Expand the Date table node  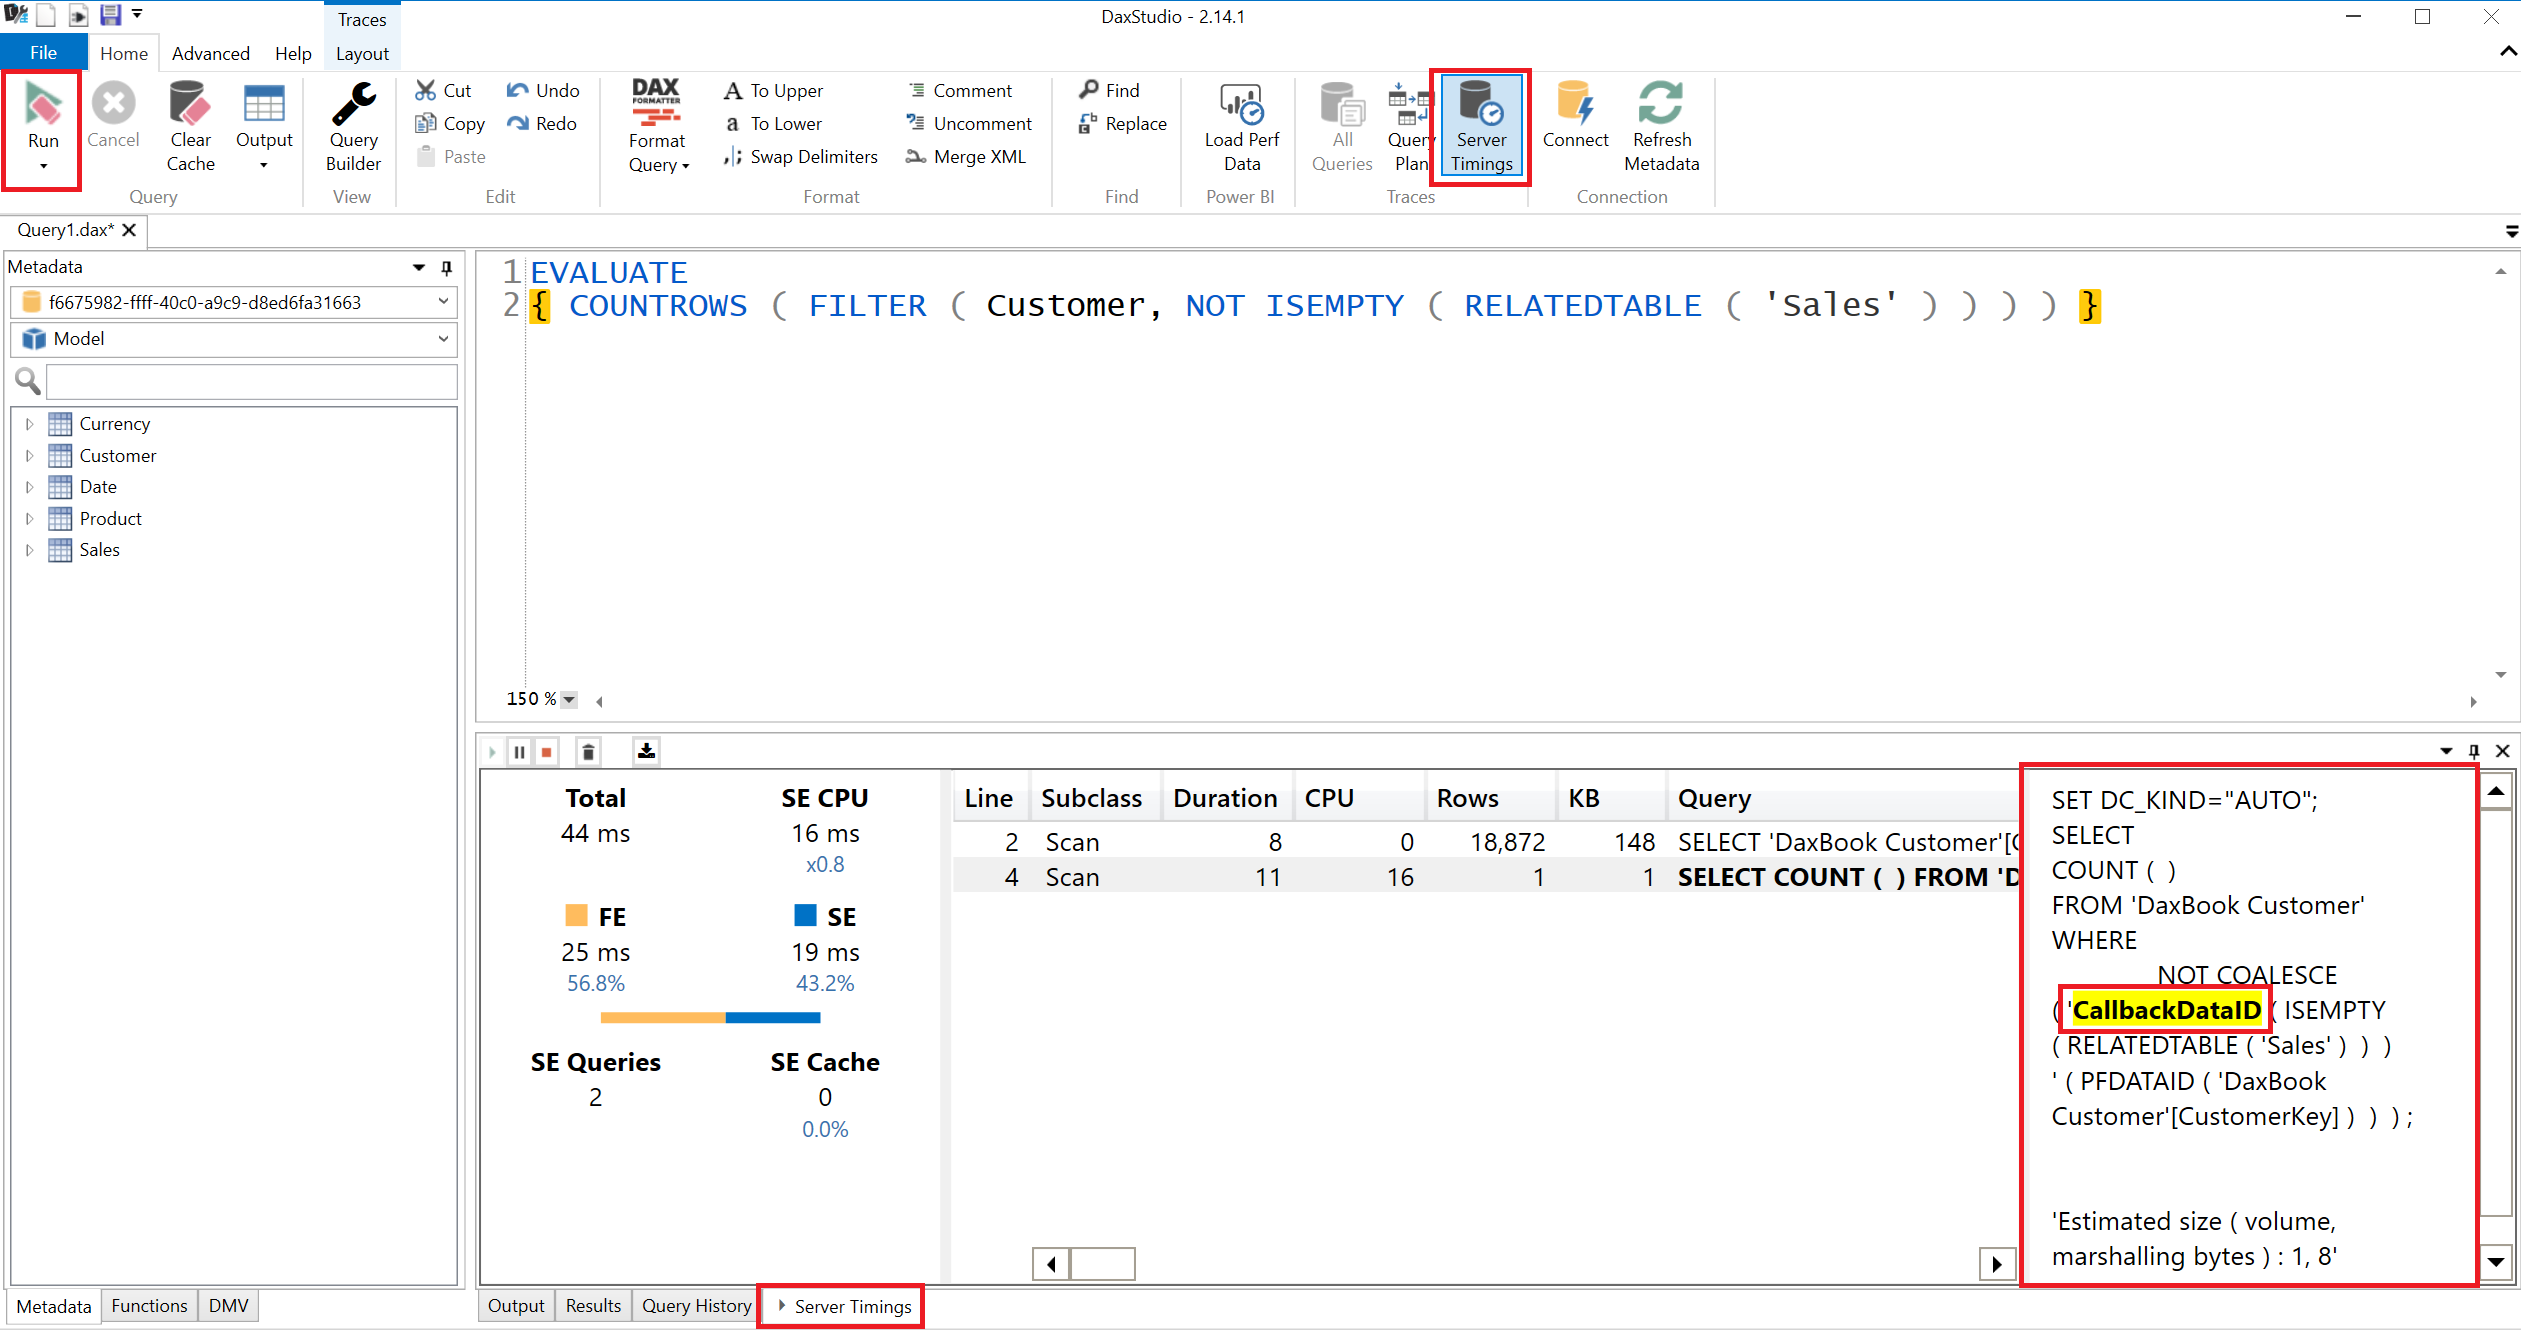29,487
